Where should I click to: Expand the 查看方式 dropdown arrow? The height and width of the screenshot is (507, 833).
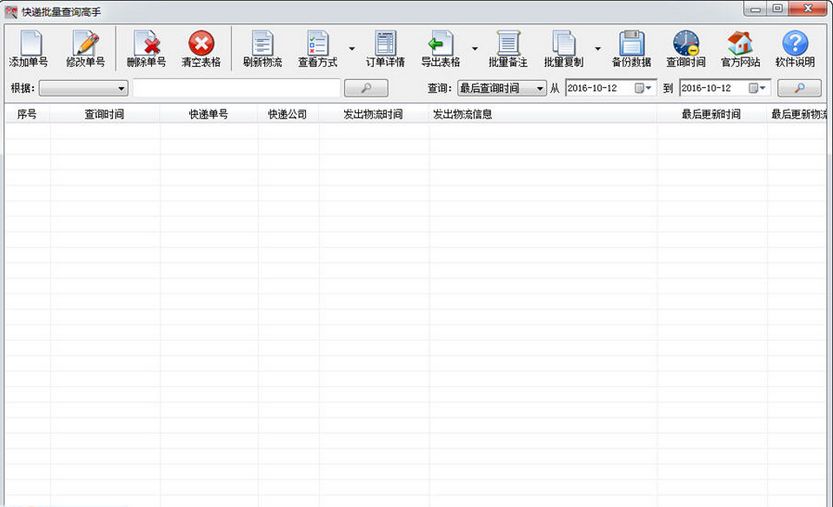point(352,49)
